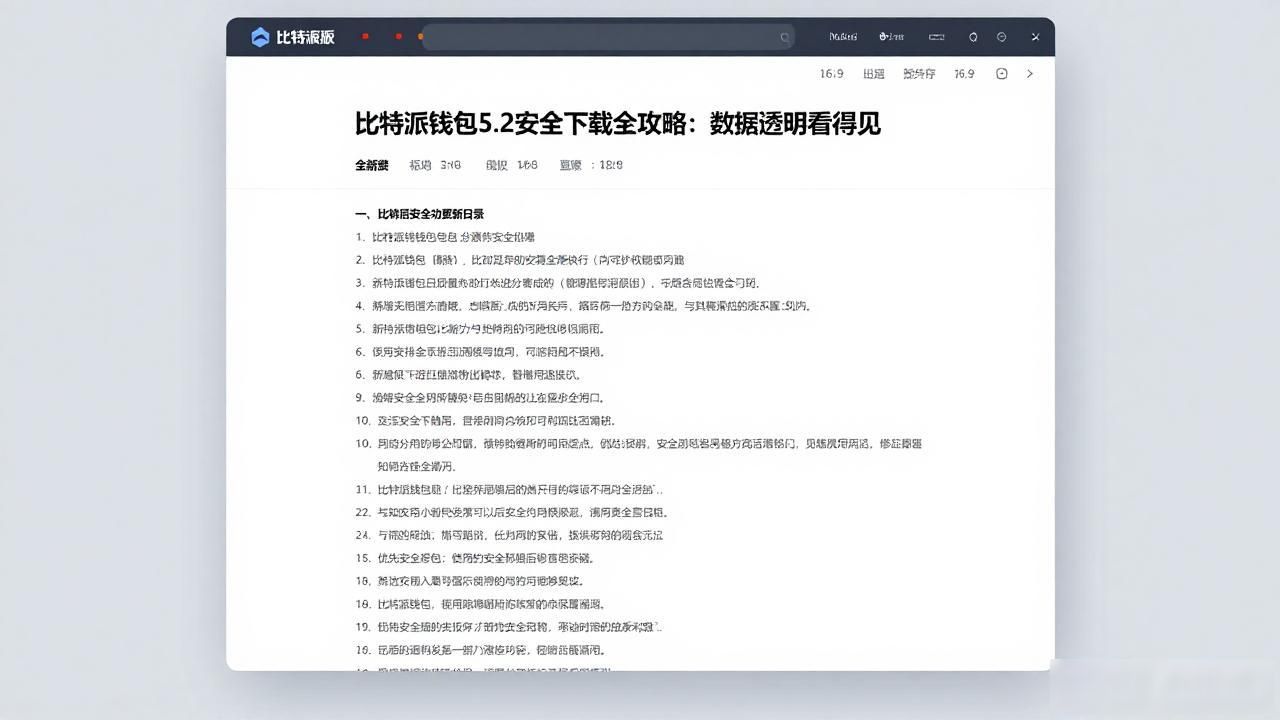This screenshot has height=720, width=1280.
Task: Expand with the right chevron arrow in toolbar
Action: coord(1030,74)
